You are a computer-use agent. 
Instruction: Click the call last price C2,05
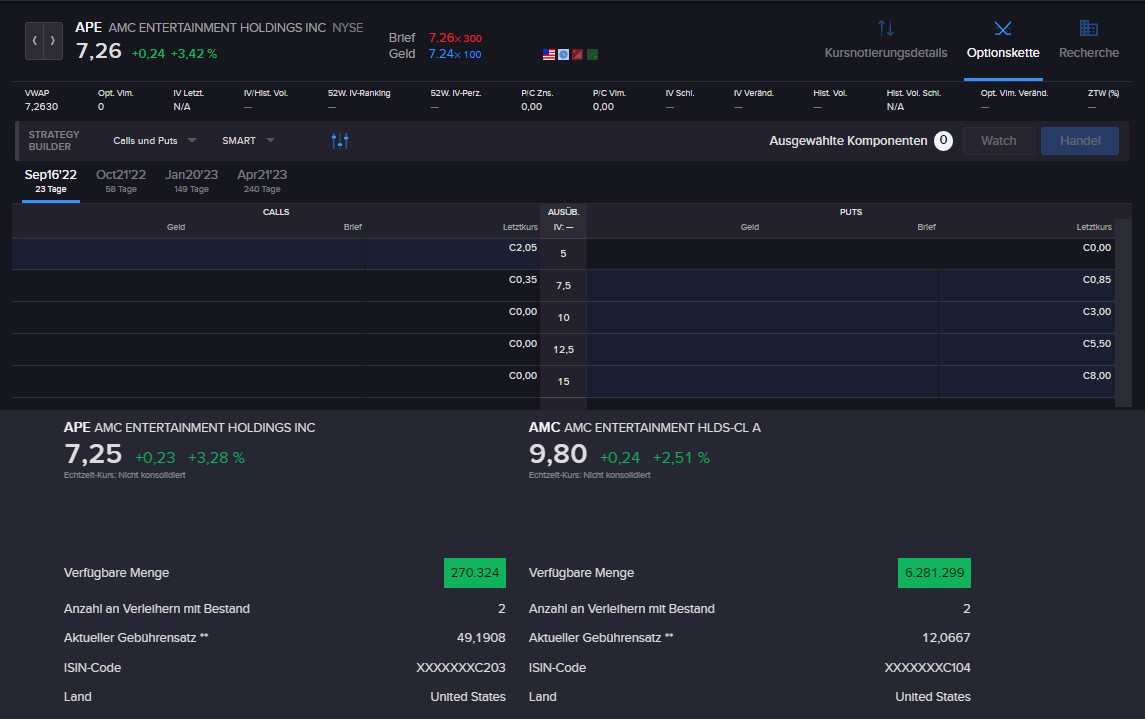[522, 248]
